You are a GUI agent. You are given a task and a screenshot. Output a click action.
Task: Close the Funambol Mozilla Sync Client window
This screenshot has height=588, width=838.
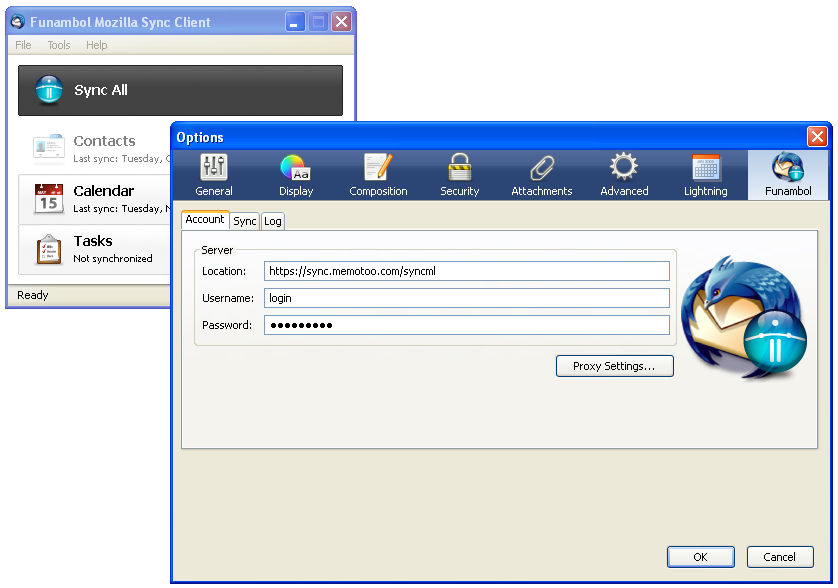point(342,22)
